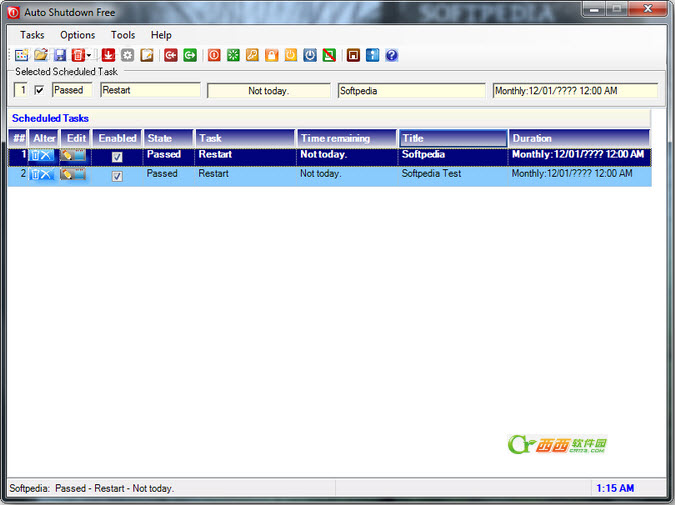Click the orange key log-off icon
675x505 pixels.
[252, 55]
